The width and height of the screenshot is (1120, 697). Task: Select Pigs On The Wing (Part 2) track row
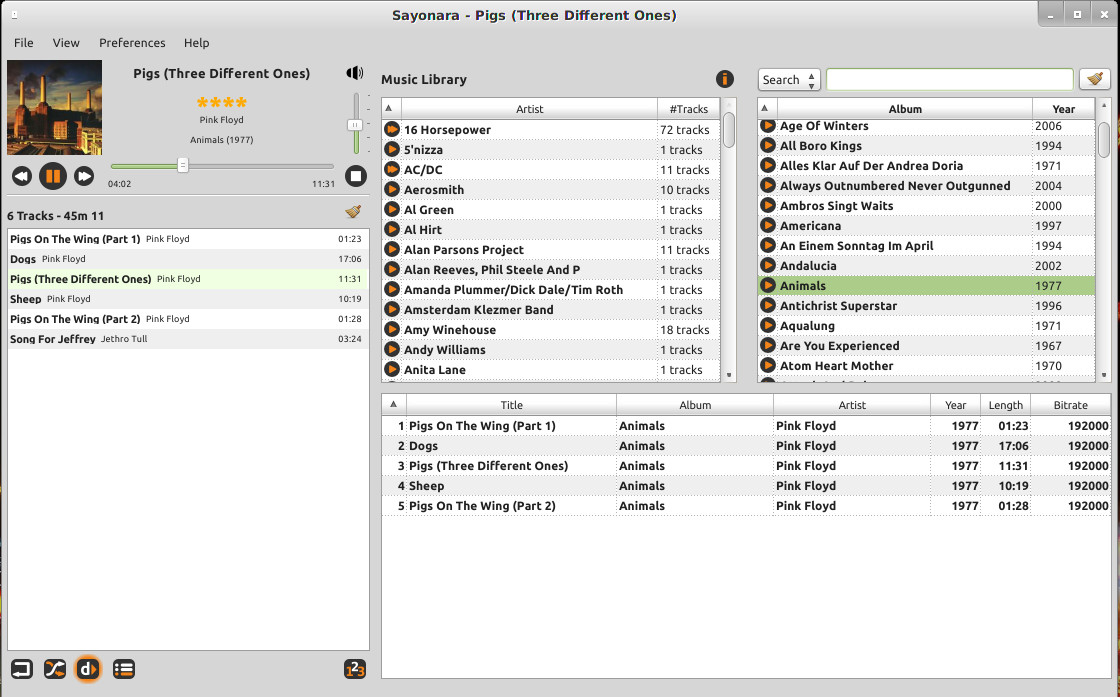(746, 506)
